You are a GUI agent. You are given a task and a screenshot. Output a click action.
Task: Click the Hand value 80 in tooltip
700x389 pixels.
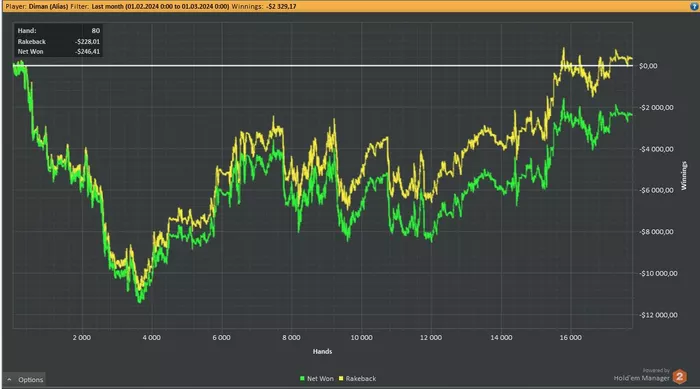pyautogui.click(x=96, y=31)
